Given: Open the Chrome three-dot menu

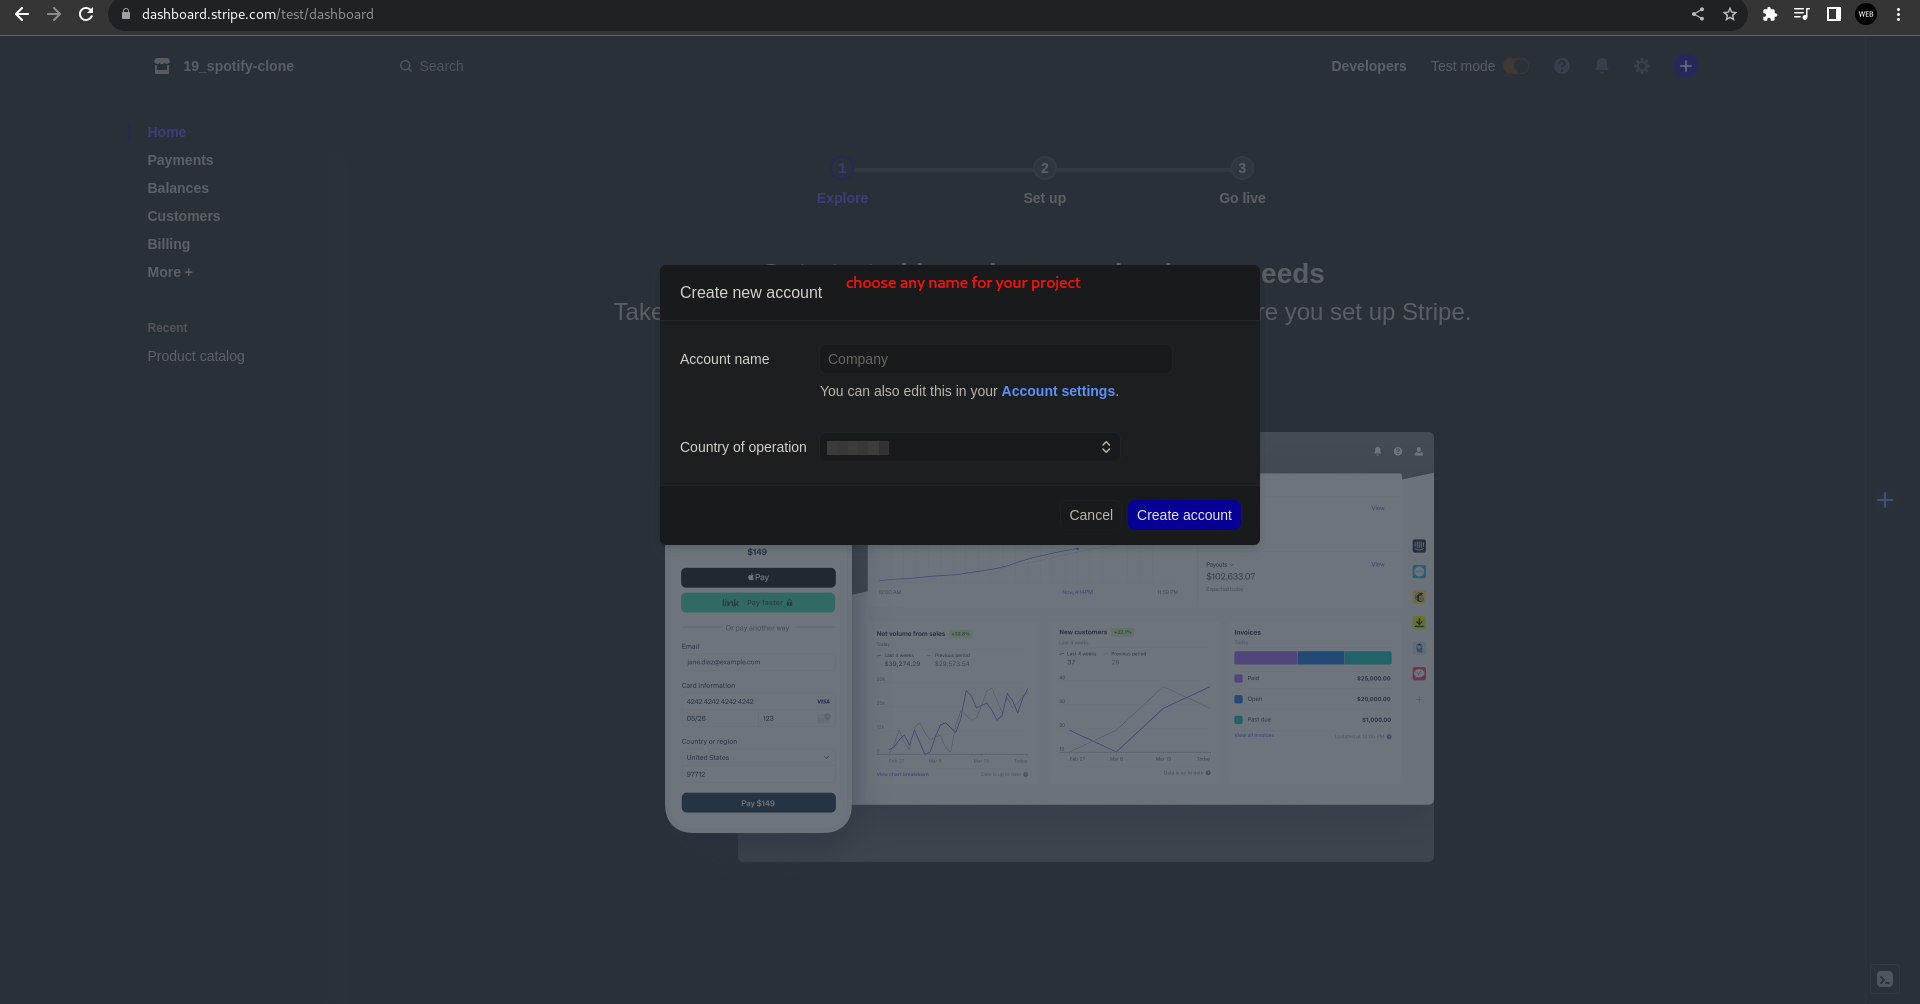Looking at the screenshot, I should click(x=1898, y=14).
